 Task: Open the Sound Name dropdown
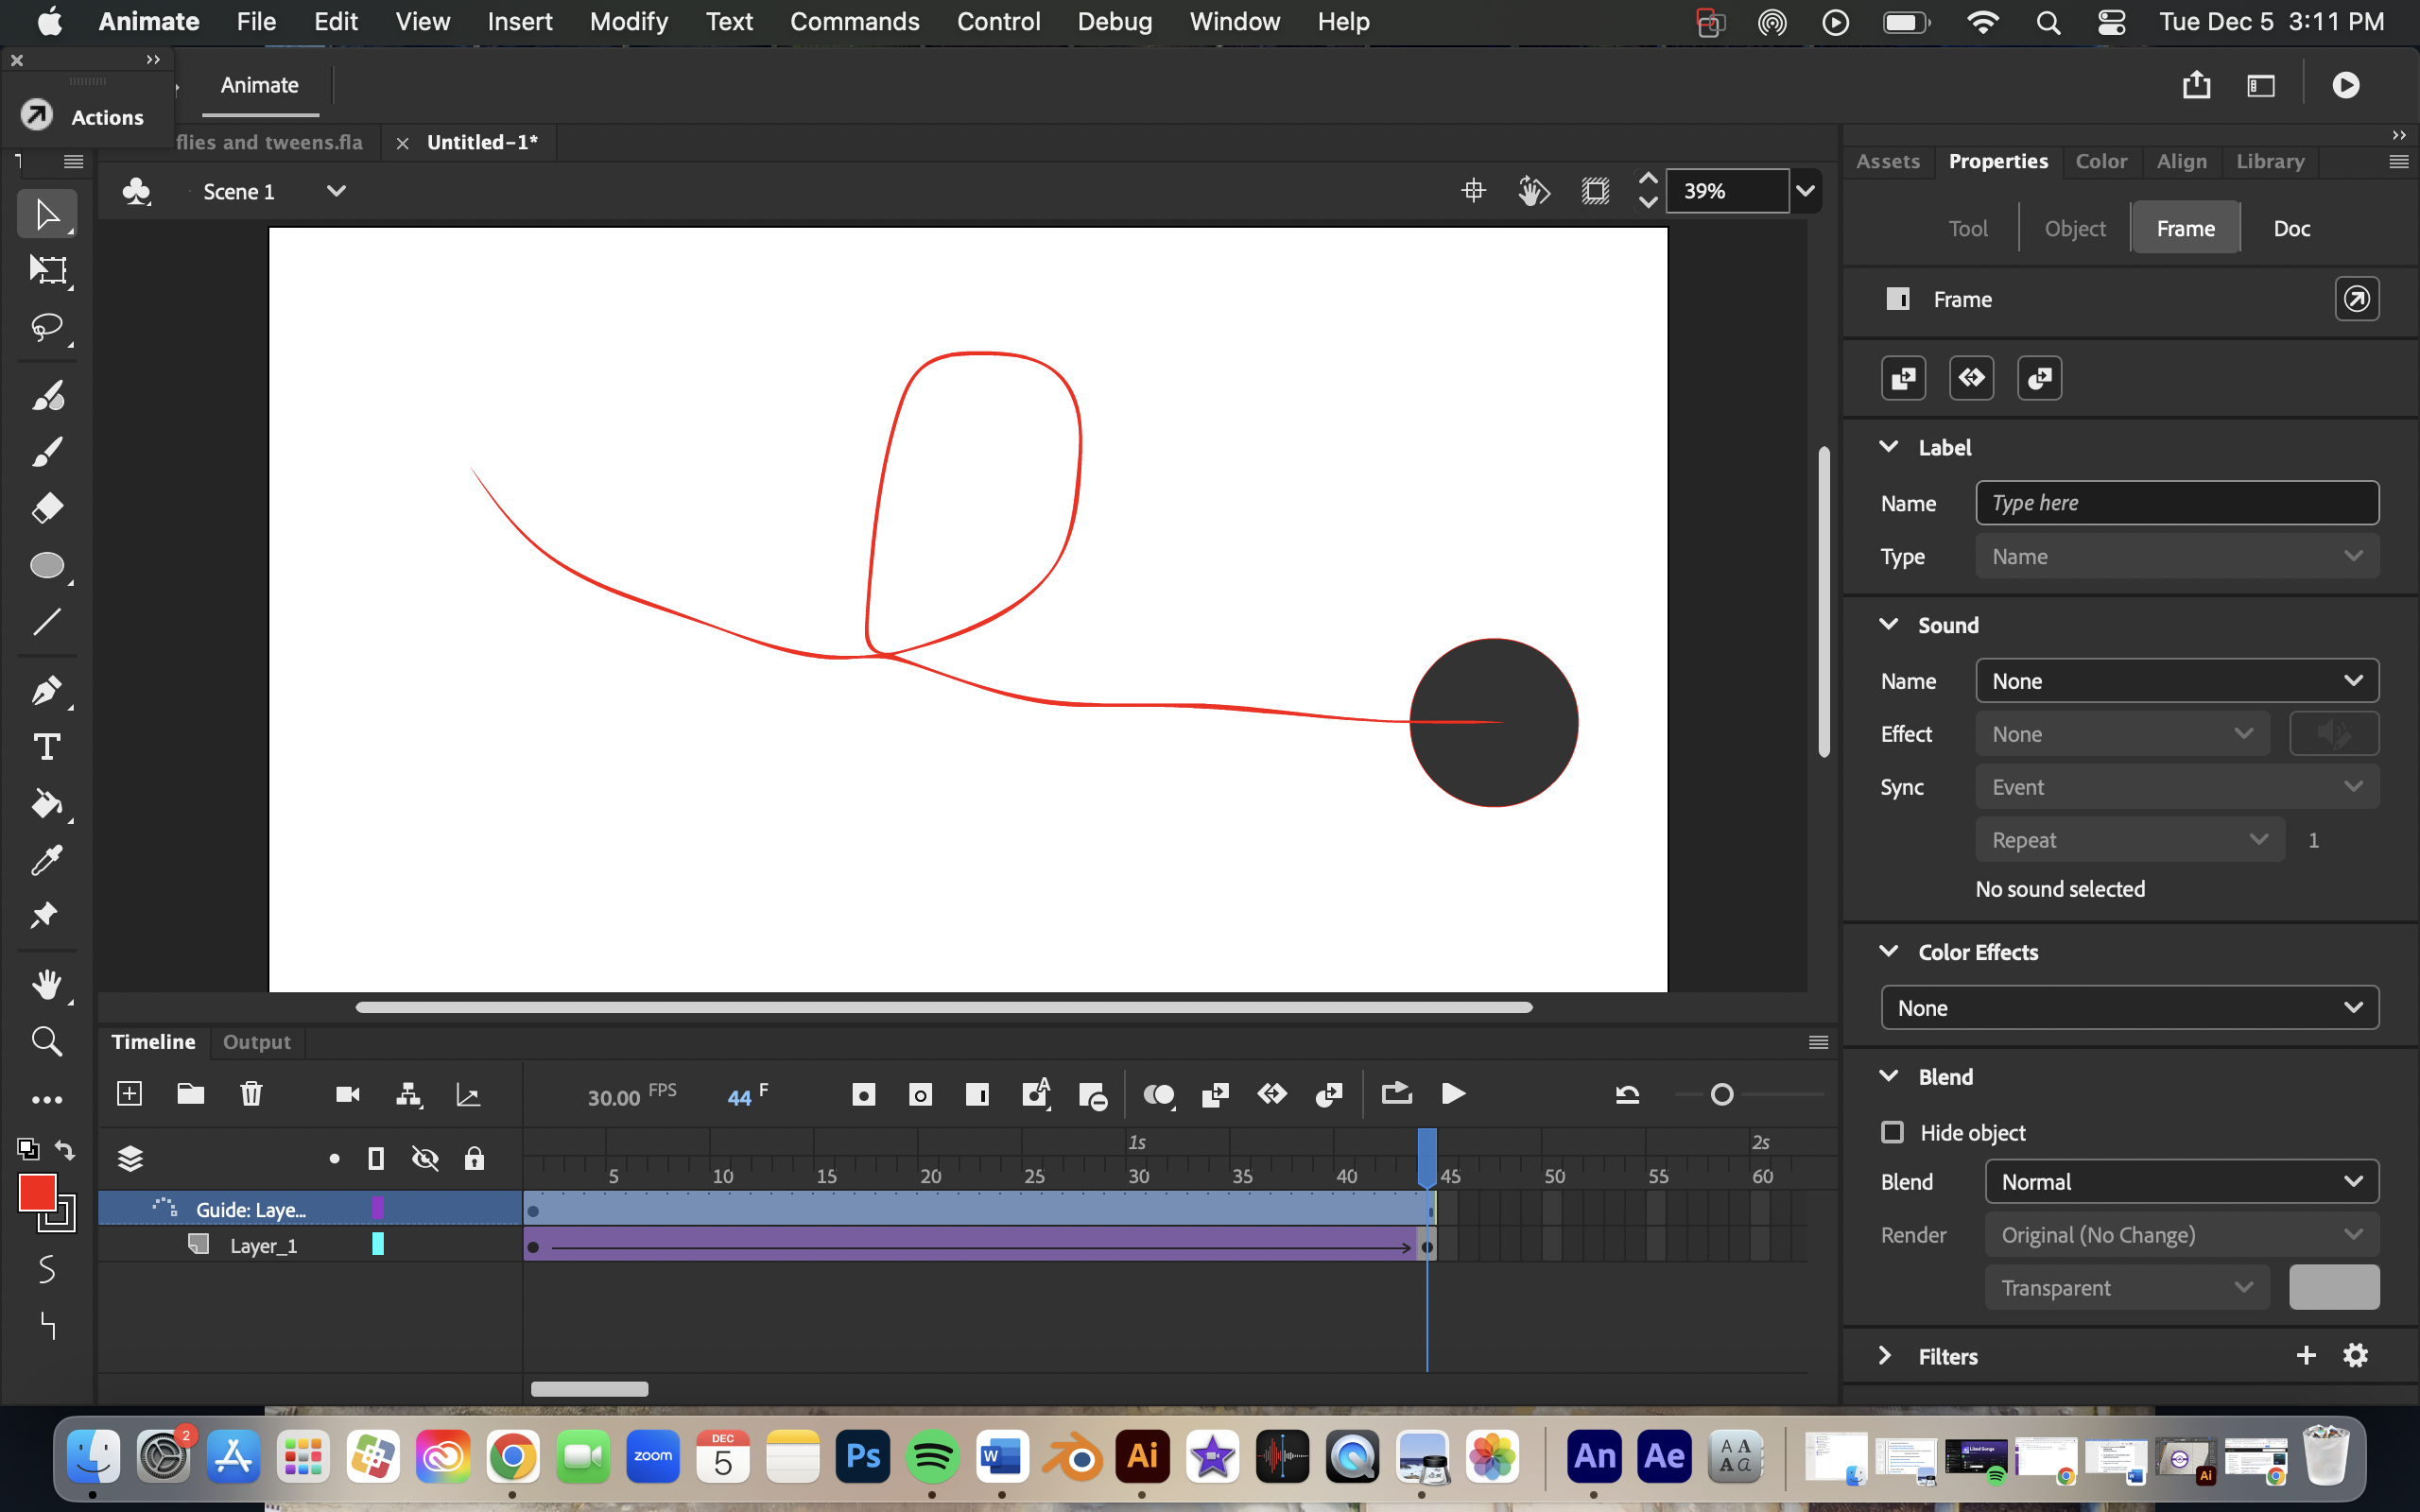pos(2176,681)
